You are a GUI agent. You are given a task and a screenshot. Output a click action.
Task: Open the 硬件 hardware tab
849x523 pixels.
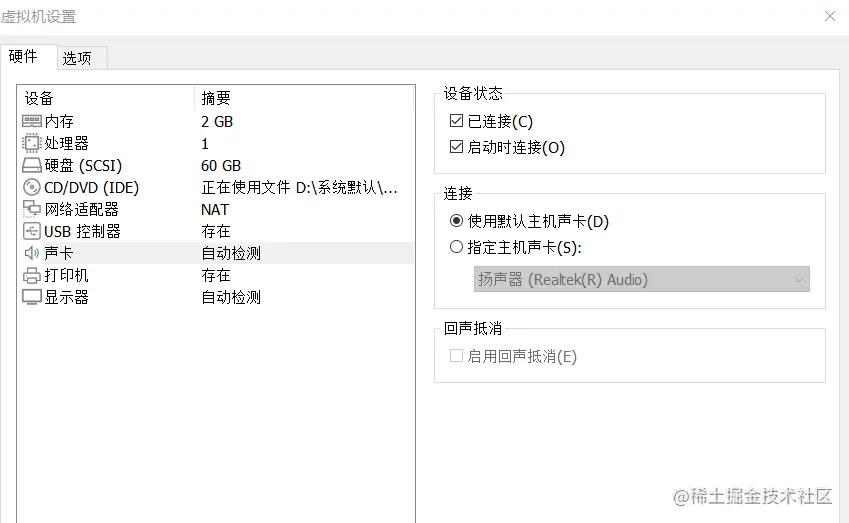[23, 57]
